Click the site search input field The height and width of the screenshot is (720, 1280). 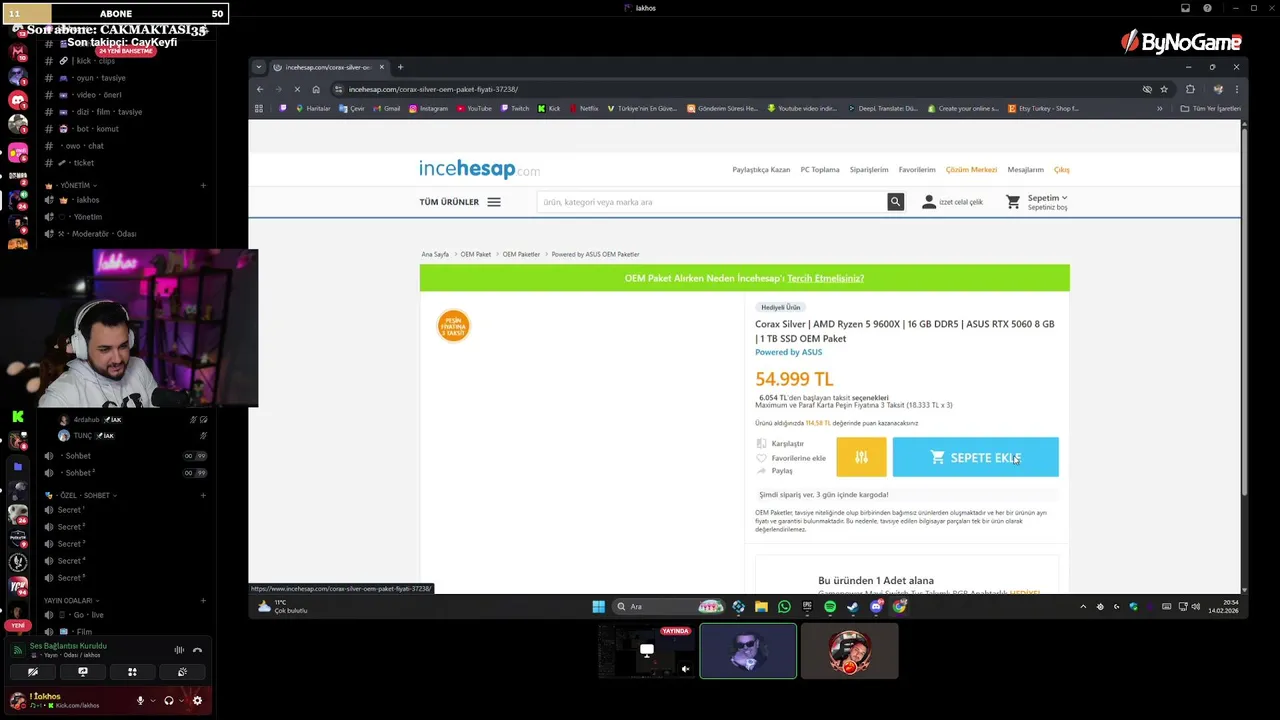click(x=712, y=202)
